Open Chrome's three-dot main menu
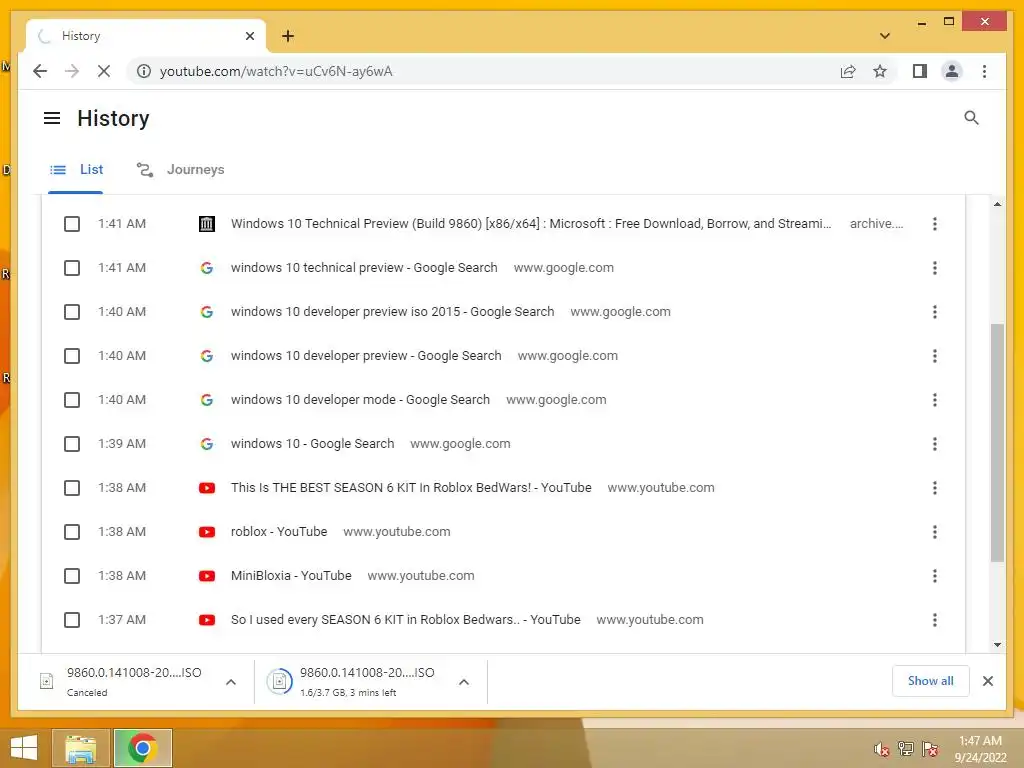 [x=984, y=71]
